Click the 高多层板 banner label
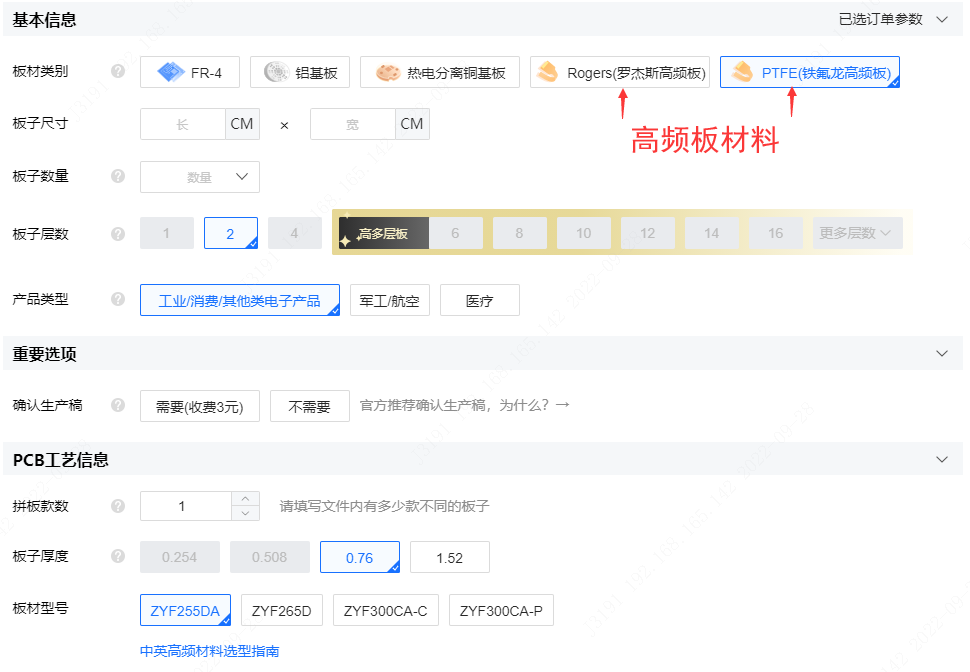This screenshot has width=970, height=672. pos(383,233)
